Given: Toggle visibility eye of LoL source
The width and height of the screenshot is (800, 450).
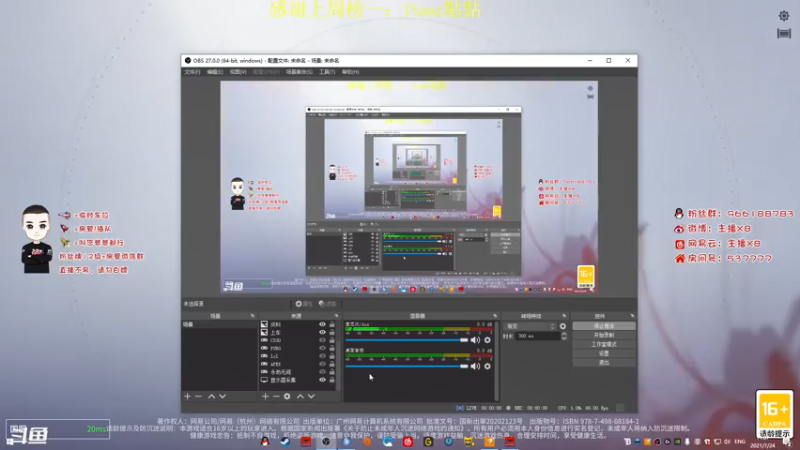Looking at the screenshot, I should point(322,356).
